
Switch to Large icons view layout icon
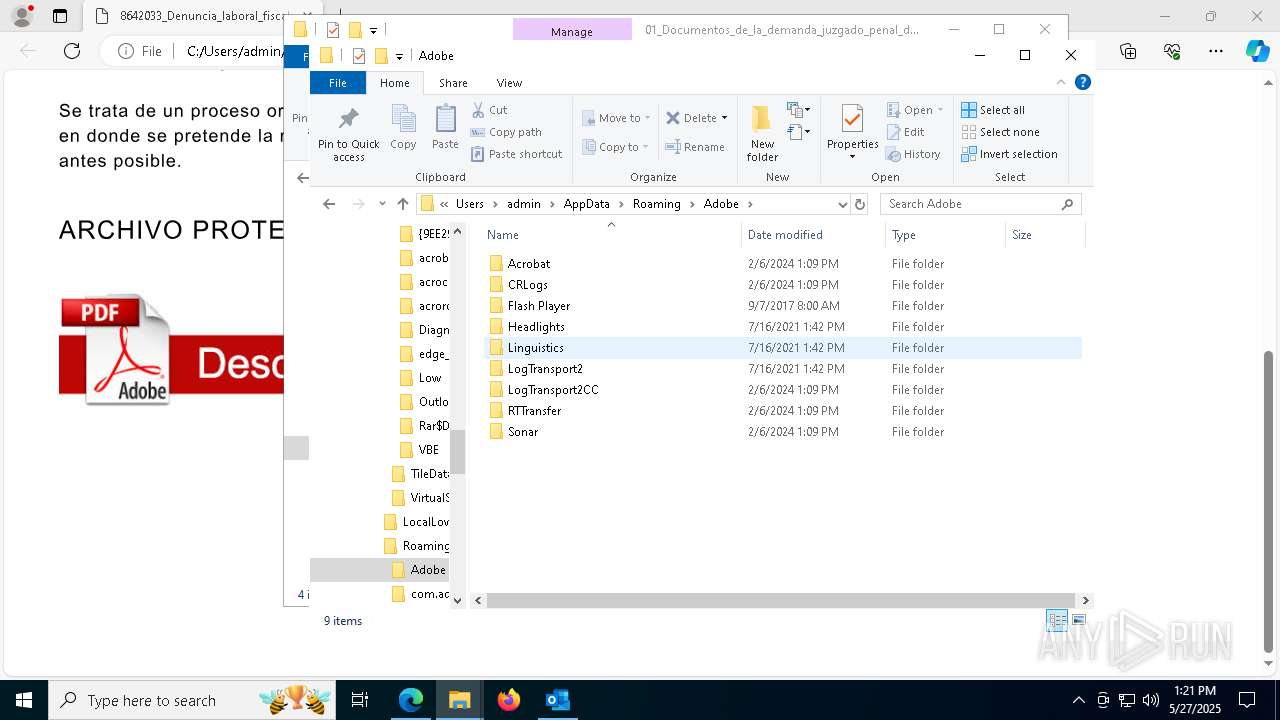coord(1078,621)
